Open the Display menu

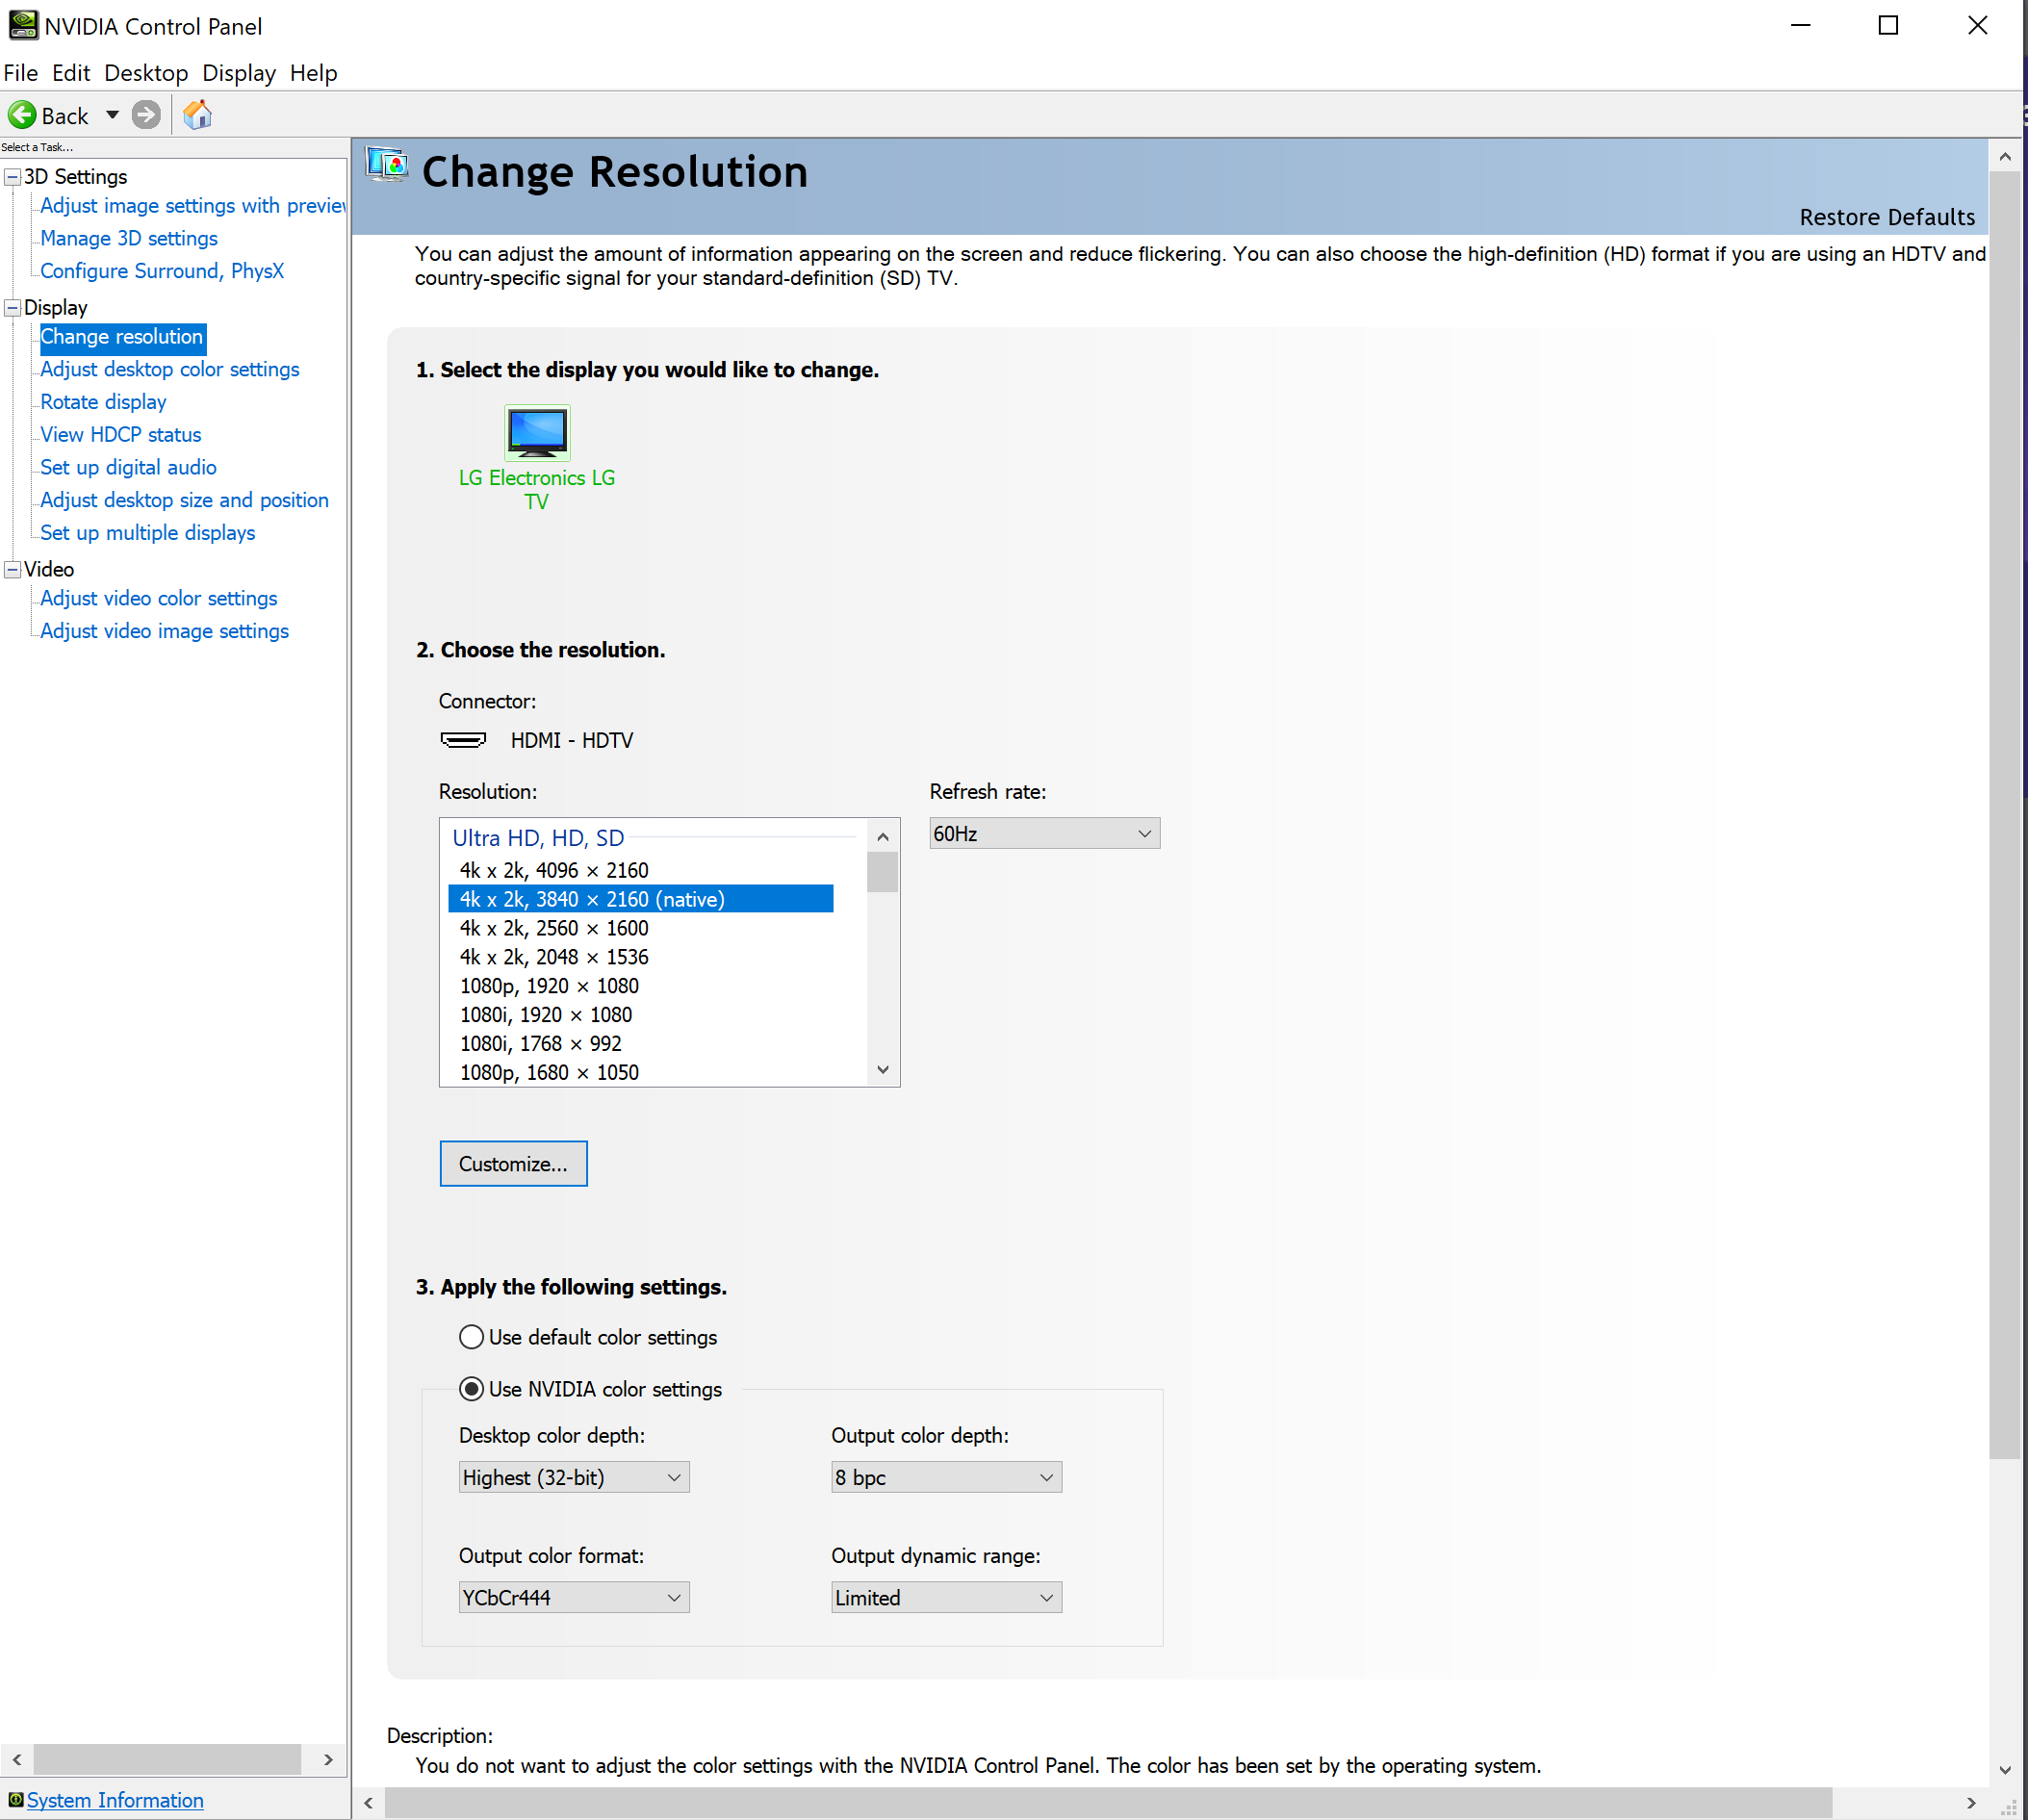point(239,73)
